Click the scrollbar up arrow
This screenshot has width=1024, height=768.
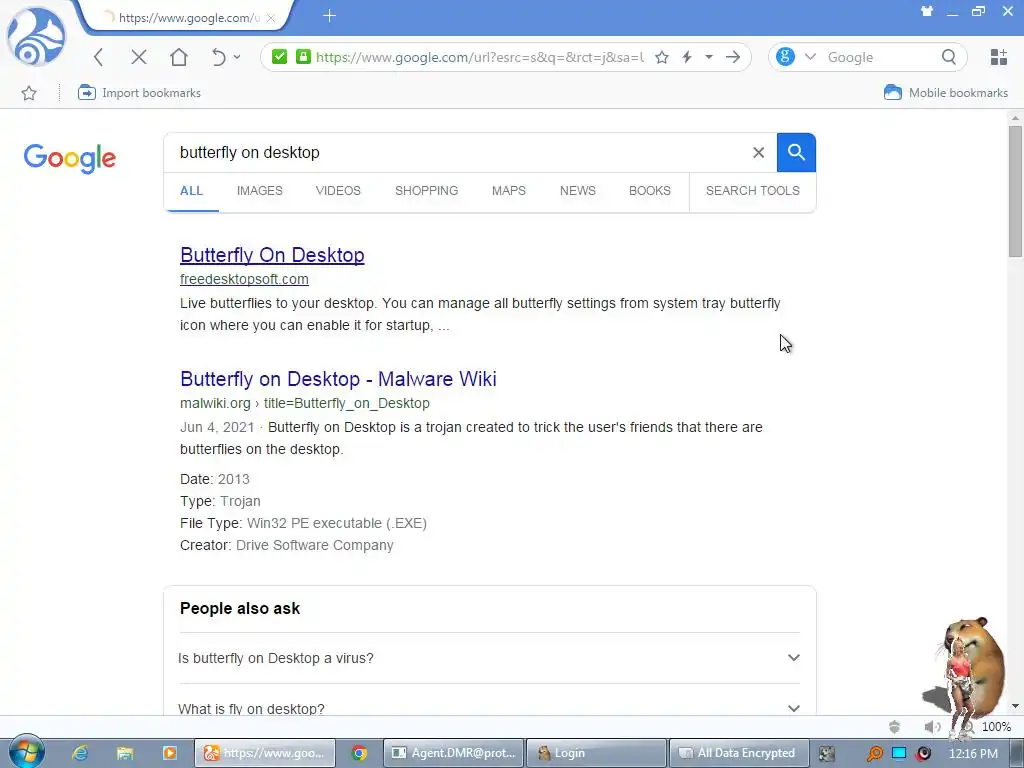click(x=1015, y=118)
